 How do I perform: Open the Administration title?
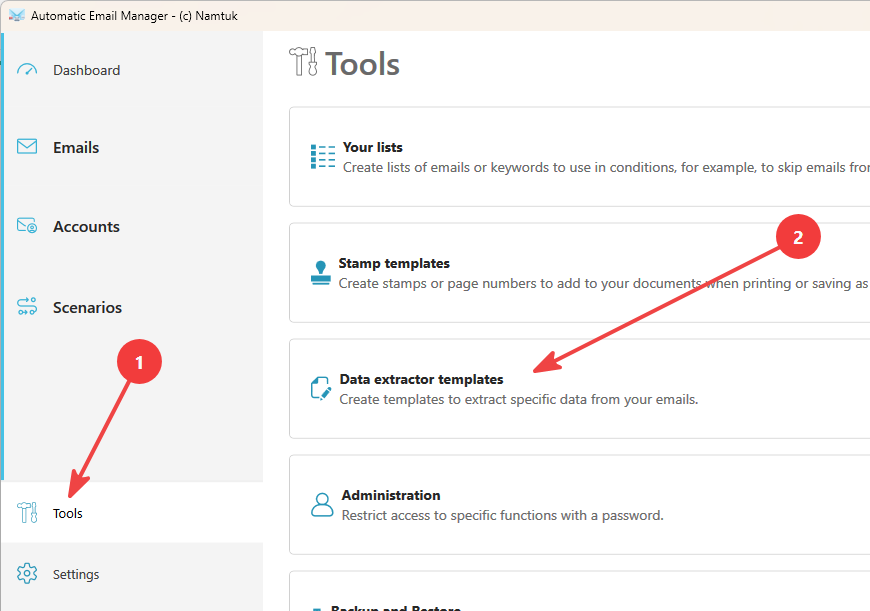point(391,495)
